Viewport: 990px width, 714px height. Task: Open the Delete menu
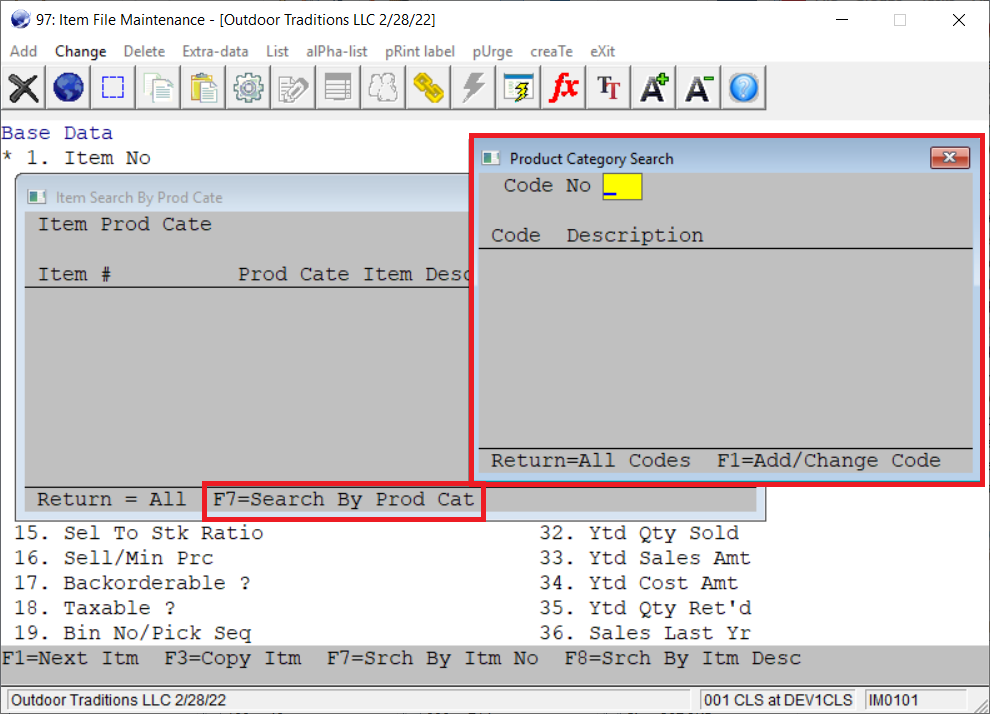144,51
